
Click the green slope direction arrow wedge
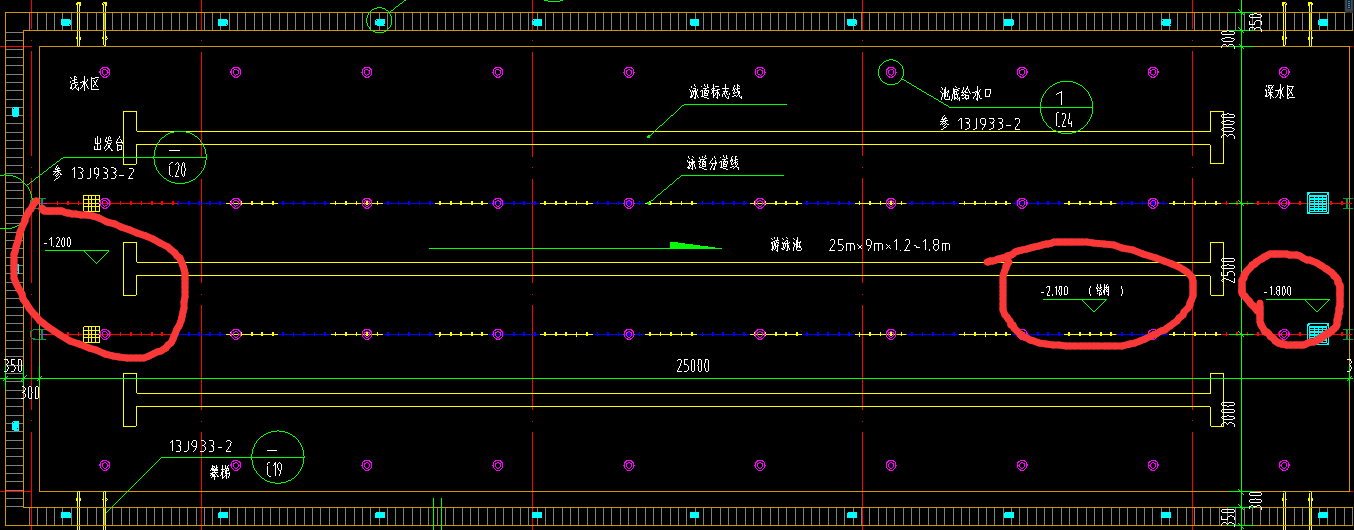[695, 245]
